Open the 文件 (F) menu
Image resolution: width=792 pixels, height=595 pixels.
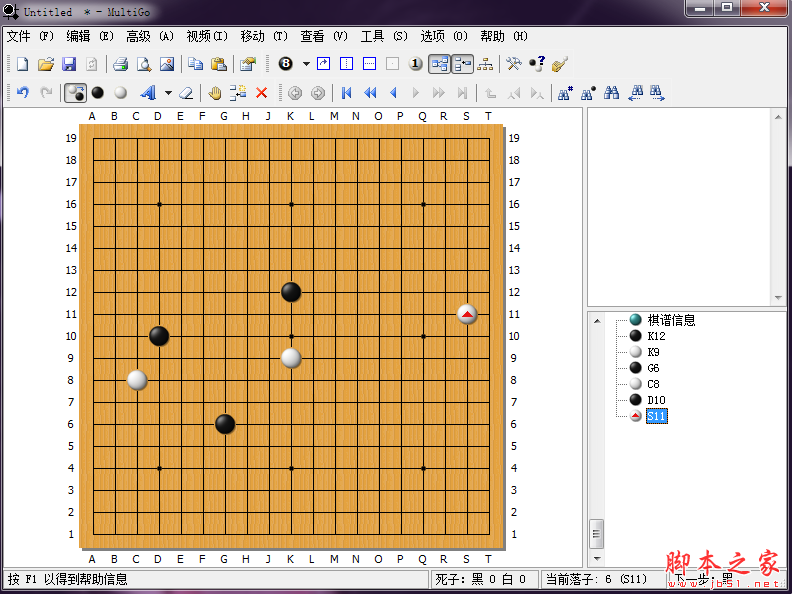click(x=30, y=36)
